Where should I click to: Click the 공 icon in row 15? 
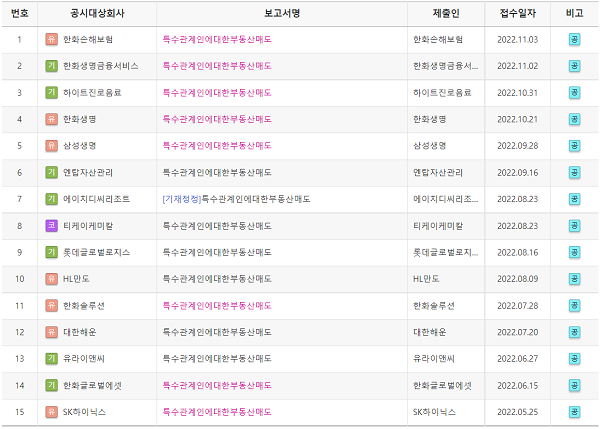pos(574,412)
